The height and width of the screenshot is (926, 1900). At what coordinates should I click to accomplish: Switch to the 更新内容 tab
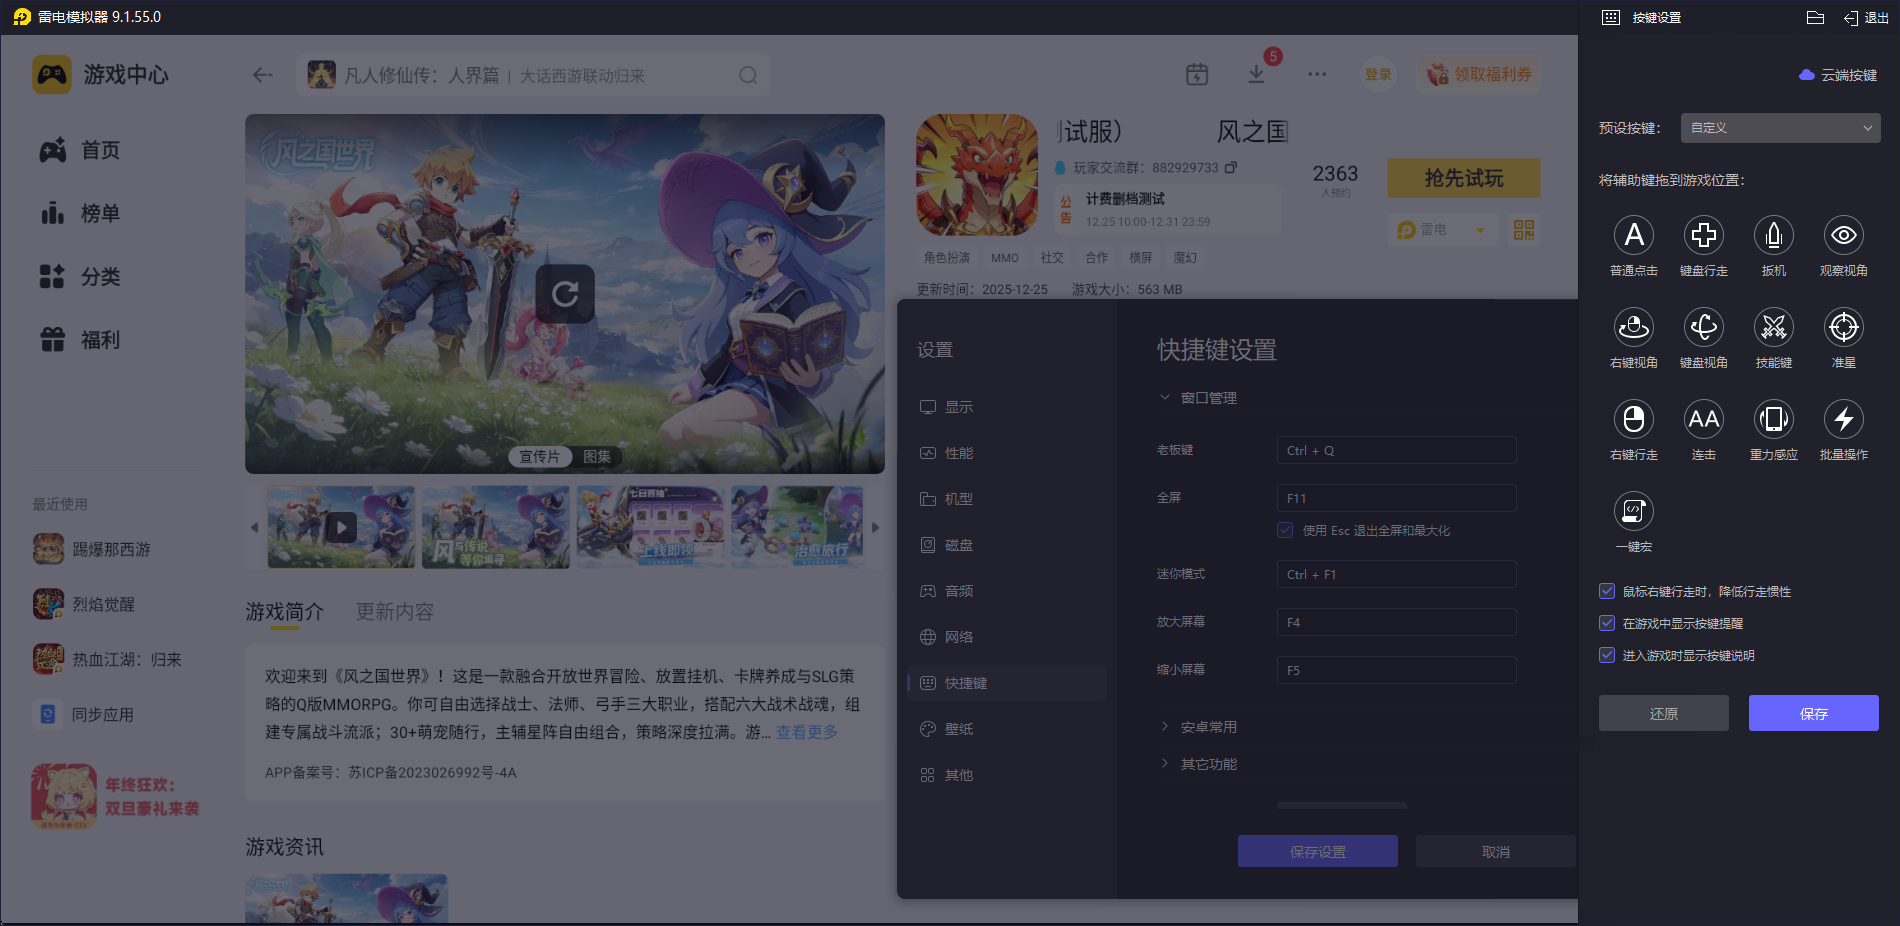tap(395, 612)
